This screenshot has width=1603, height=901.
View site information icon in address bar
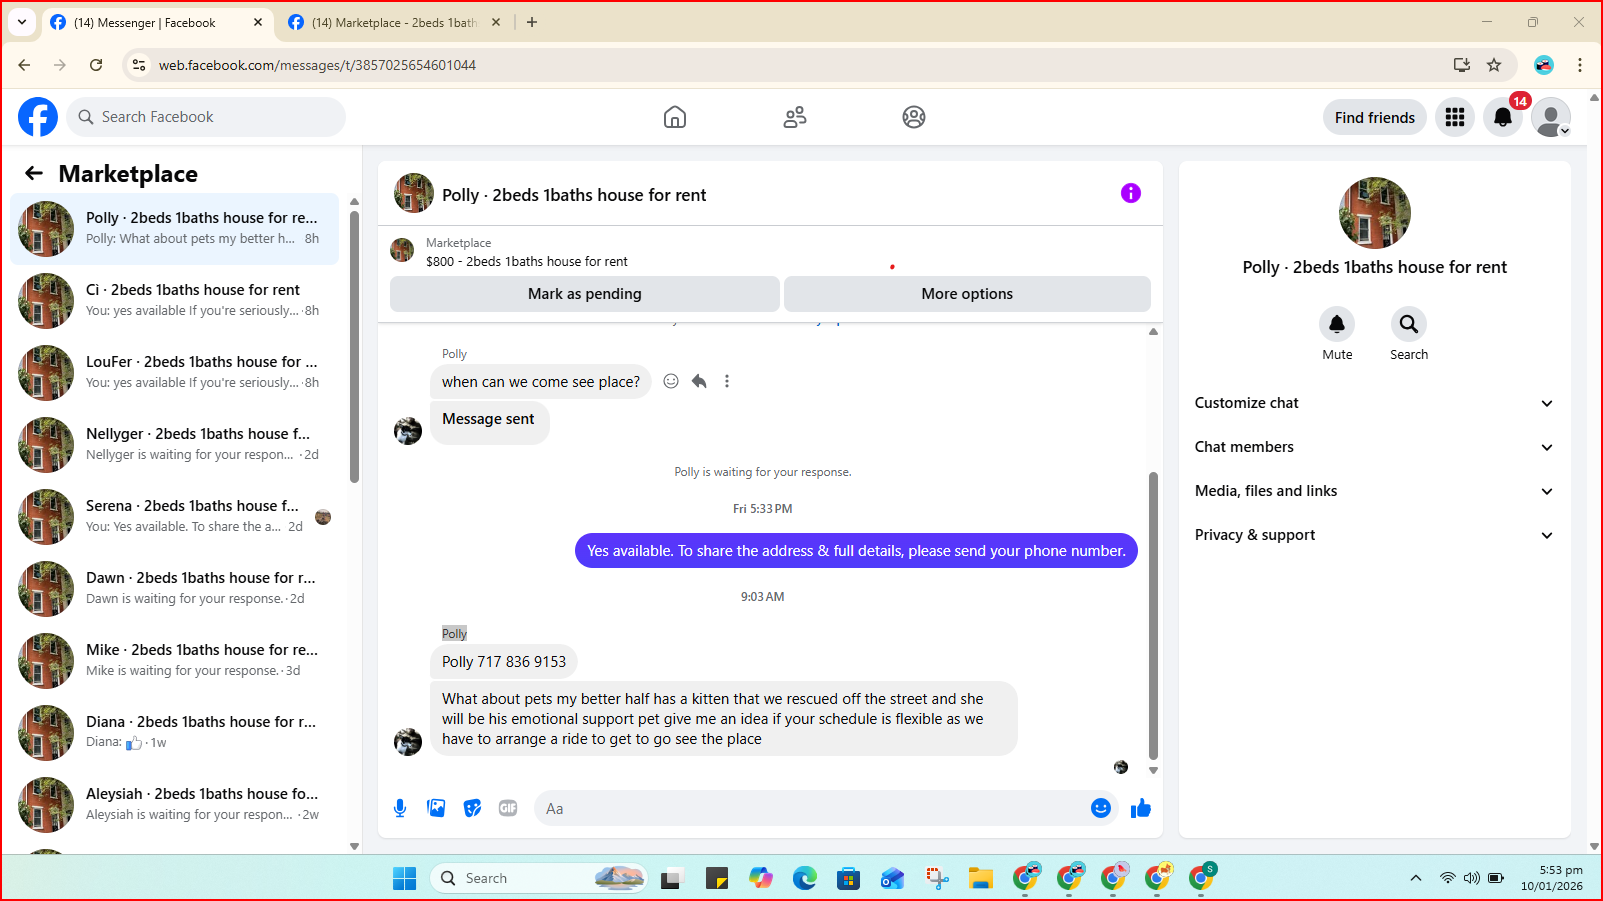pos(139,65)
